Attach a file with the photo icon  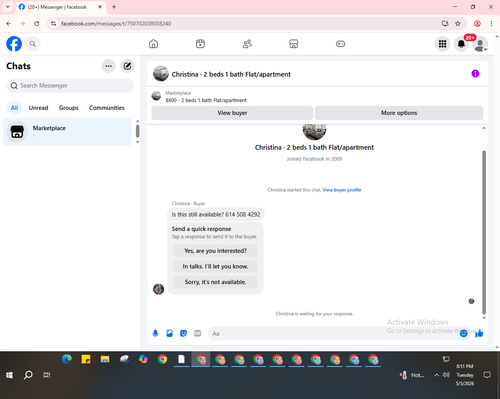169,333
